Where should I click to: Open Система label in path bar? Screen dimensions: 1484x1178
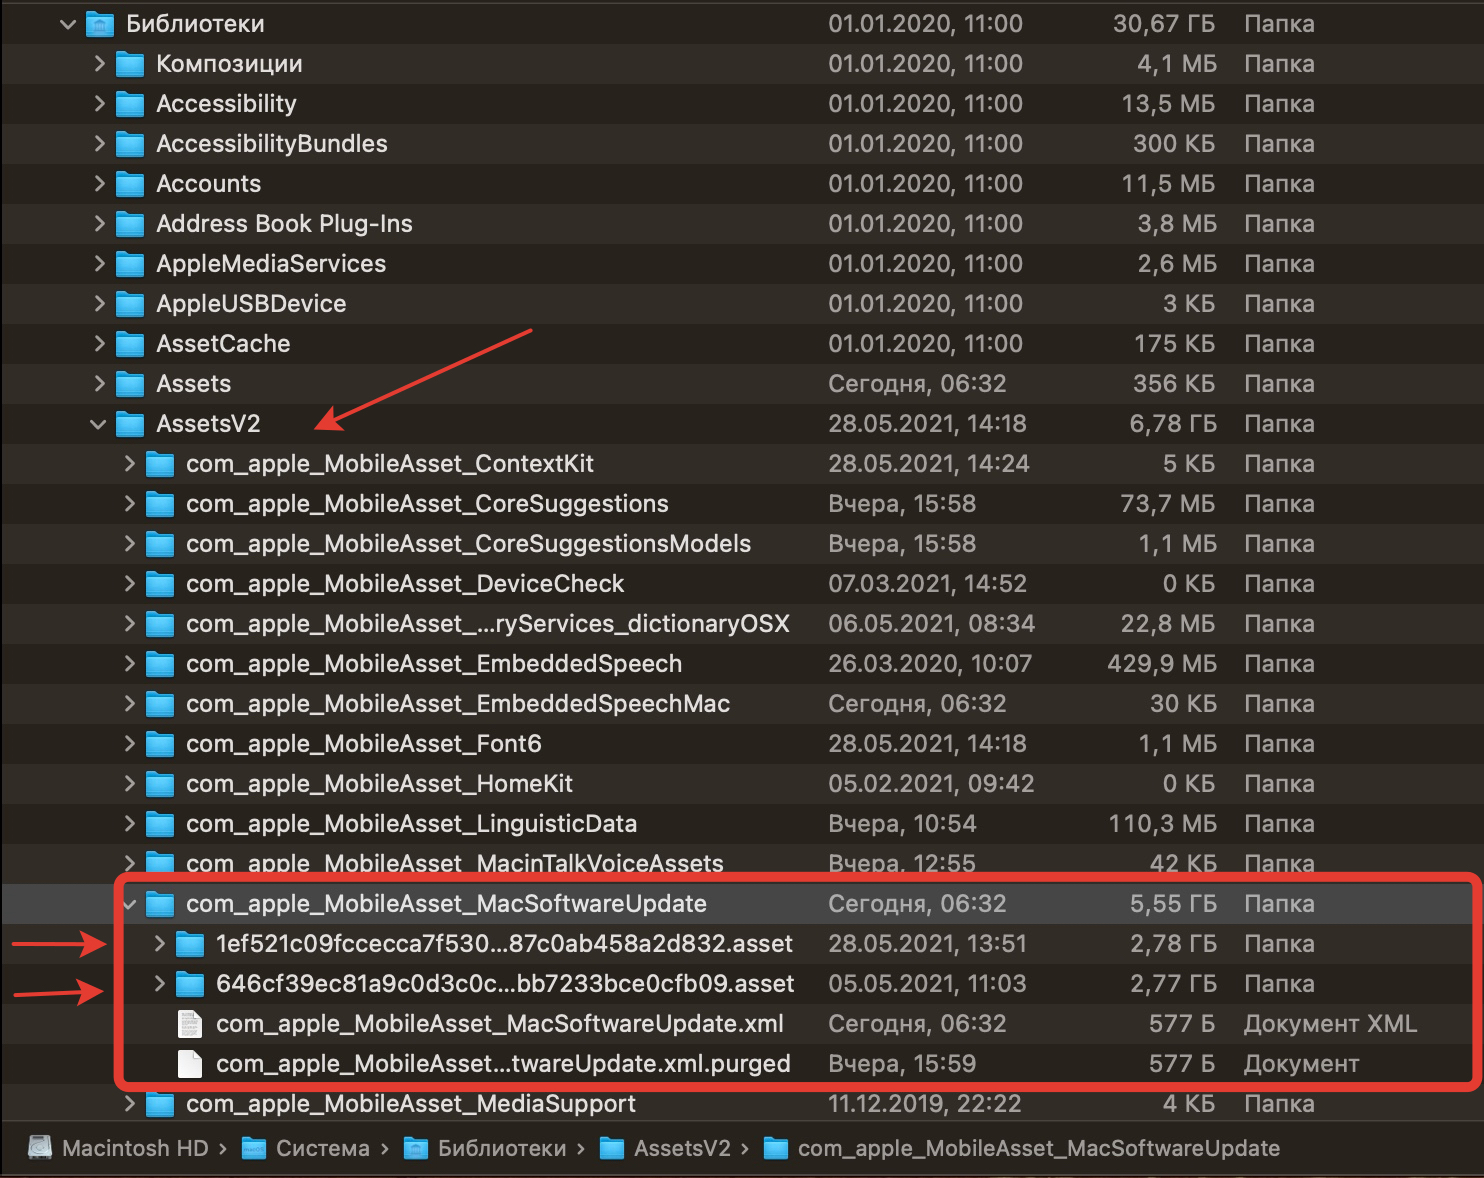tap(323, 1148)
